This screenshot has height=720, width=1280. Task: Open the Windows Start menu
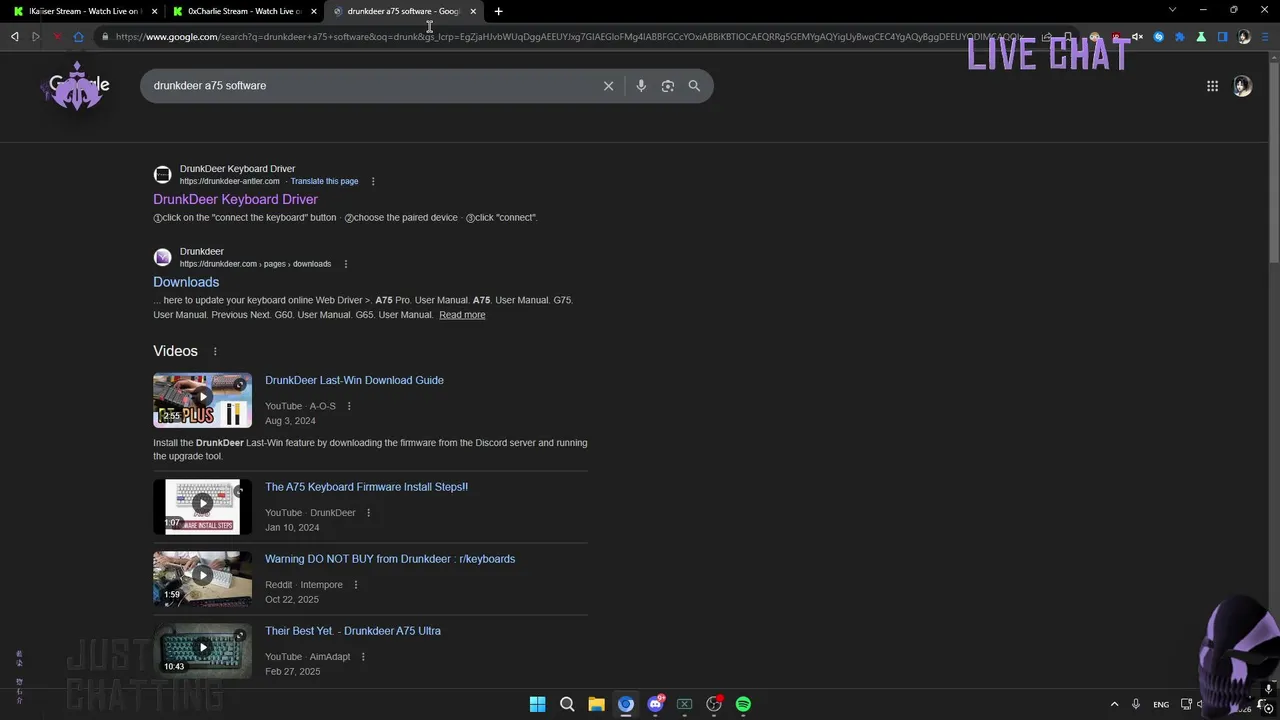[537, 704]
